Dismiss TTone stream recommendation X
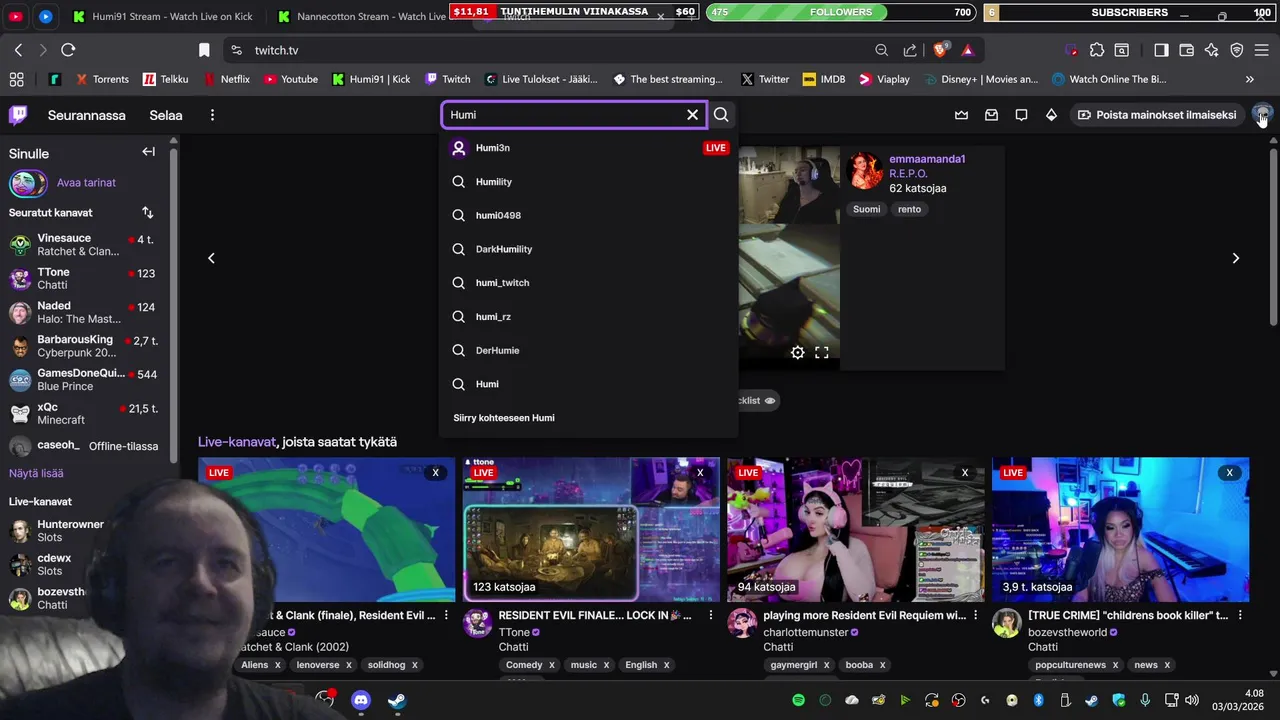The height and width of the screenshot is (720, 1280). pyautogui.click(x=700, y=472)
